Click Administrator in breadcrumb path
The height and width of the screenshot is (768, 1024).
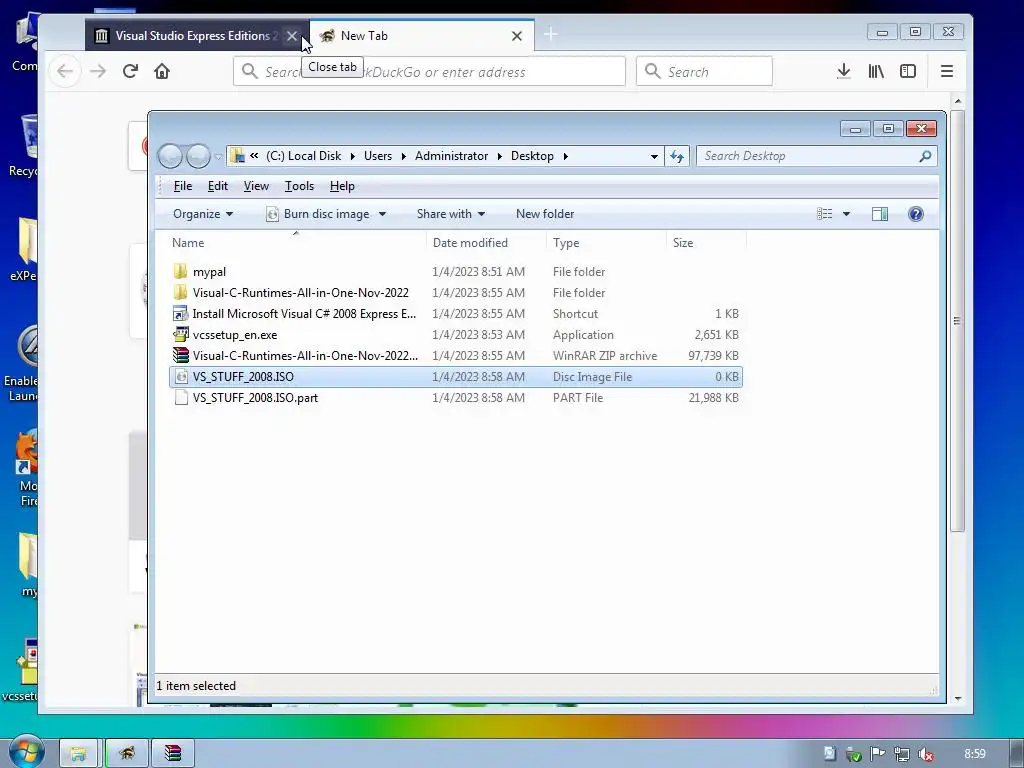451,156
